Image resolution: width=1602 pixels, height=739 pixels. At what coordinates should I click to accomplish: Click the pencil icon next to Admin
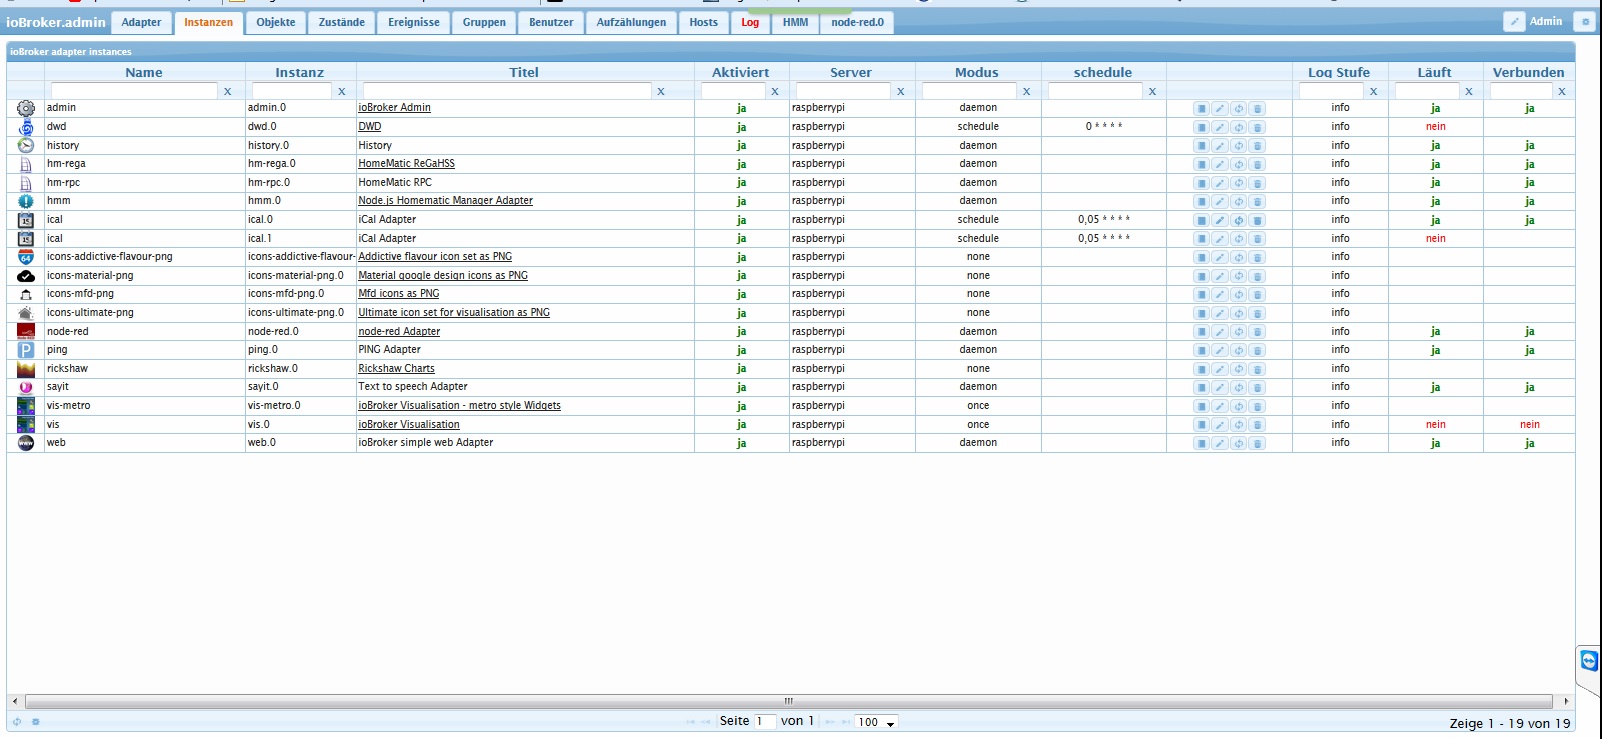click(x=1515, y=21)
